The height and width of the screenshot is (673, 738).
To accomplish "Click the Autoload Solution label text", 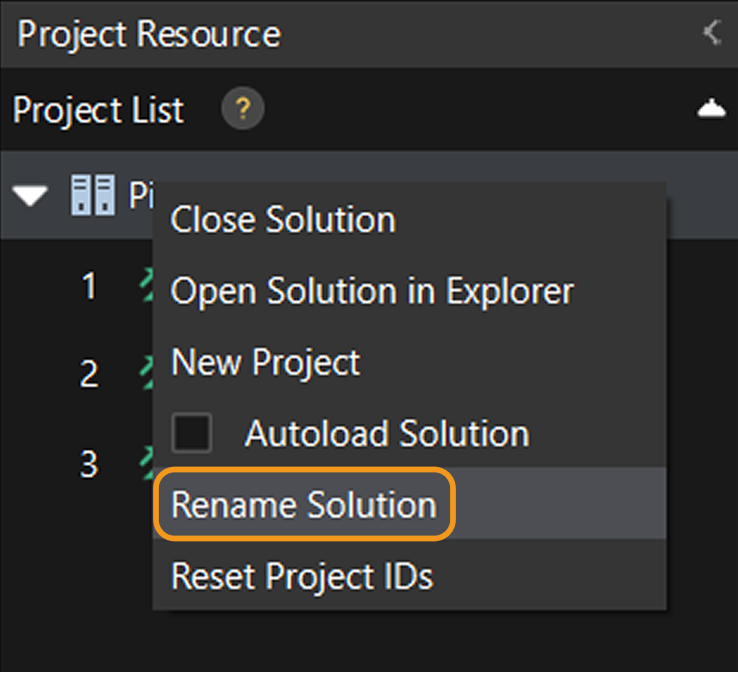I will pos(387,434).
